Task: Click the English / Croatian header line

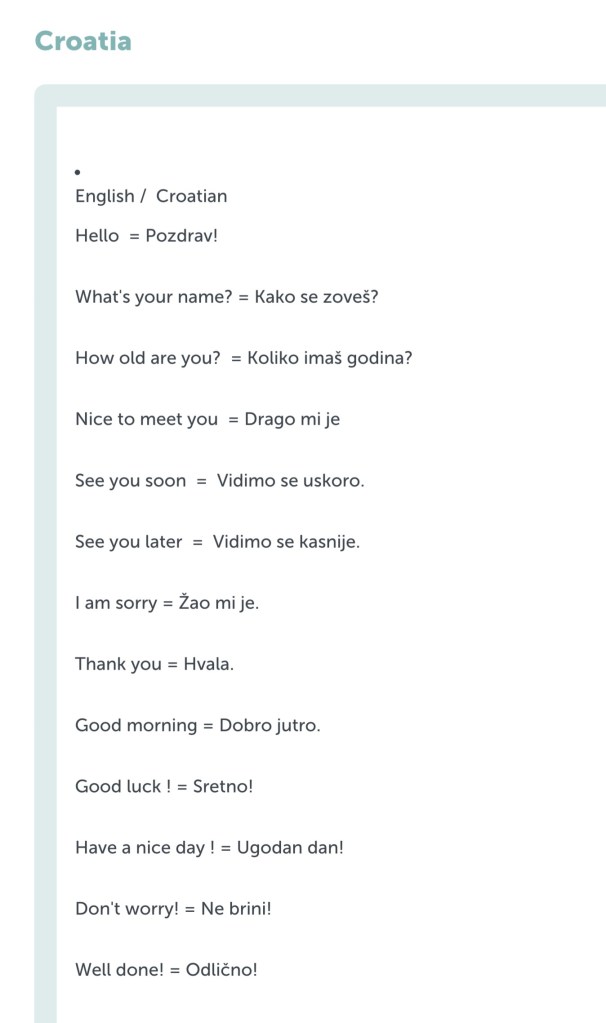Action: (x=151, y=196)
